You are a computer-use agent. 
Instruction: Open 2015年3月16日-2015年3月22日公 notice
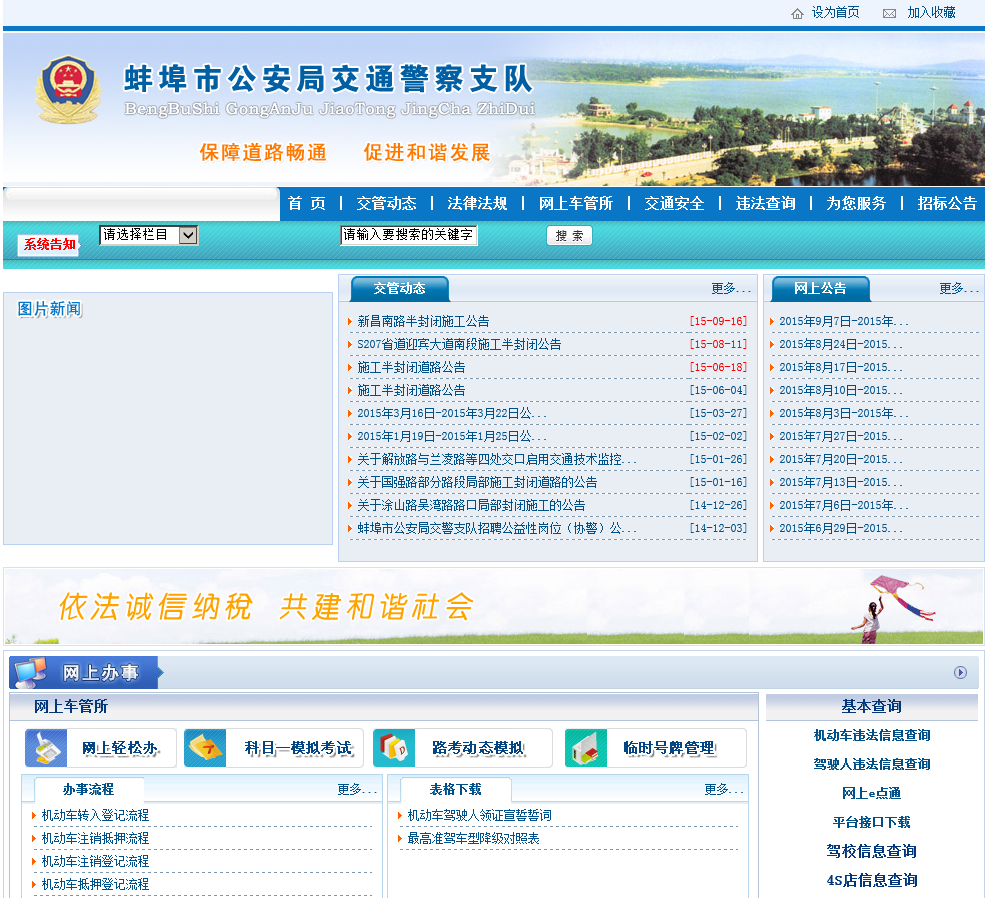[x=452, y=413]
